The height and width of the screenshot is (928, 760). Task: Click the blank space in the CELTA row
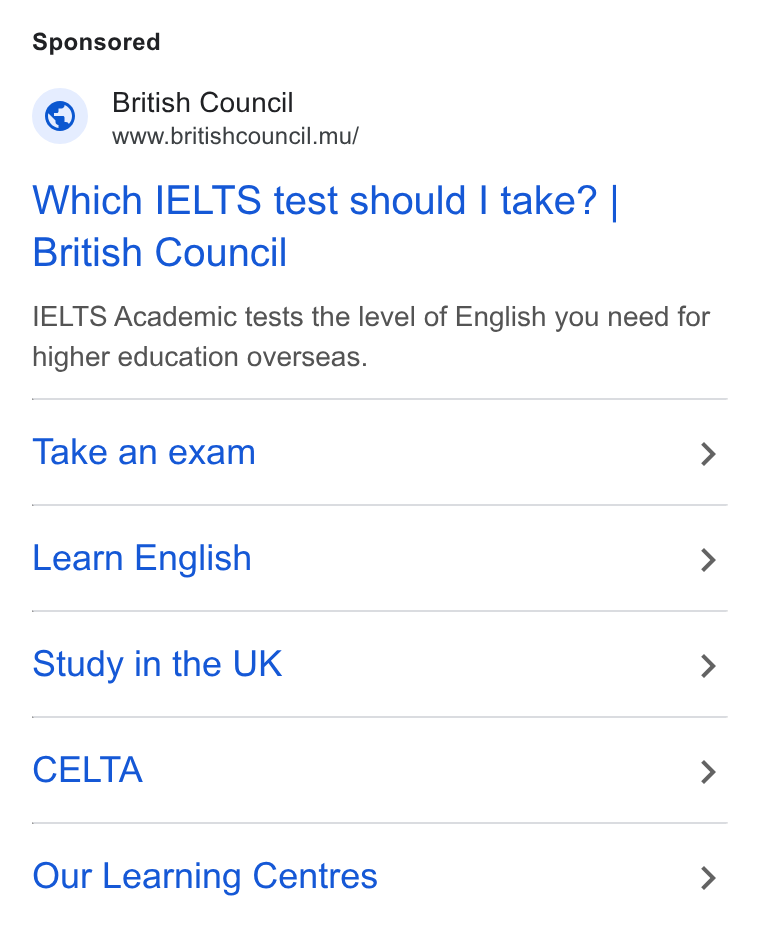pyautogui.click(x=420, y=771)
